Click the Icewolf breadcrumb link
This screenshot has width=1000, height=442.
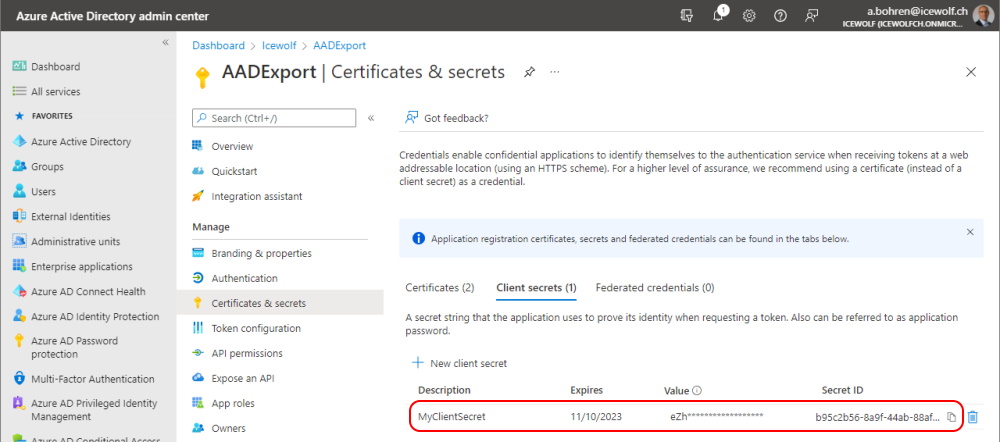279,45
